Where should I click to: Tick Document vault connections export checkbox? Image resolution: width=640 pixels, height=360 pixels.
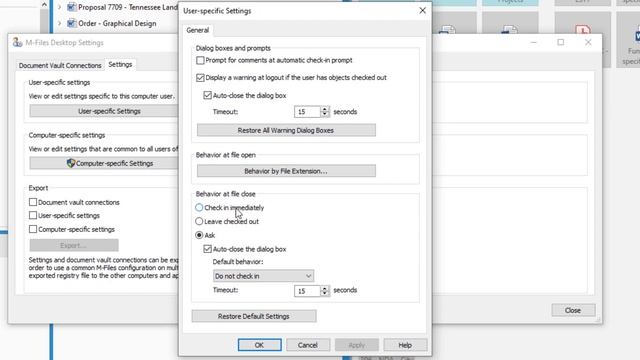click(x=33, y=202)
